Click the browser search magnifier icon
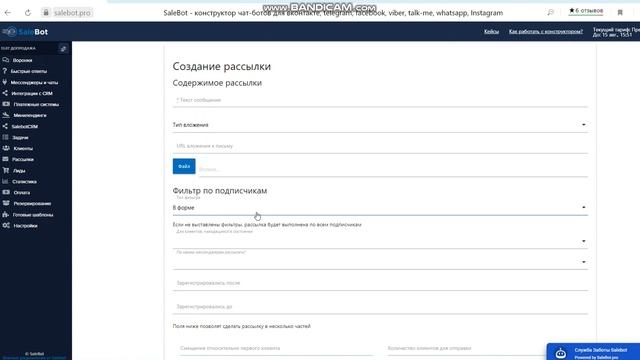The height and width of the screenshot is (360, 640). pos(551,12)
